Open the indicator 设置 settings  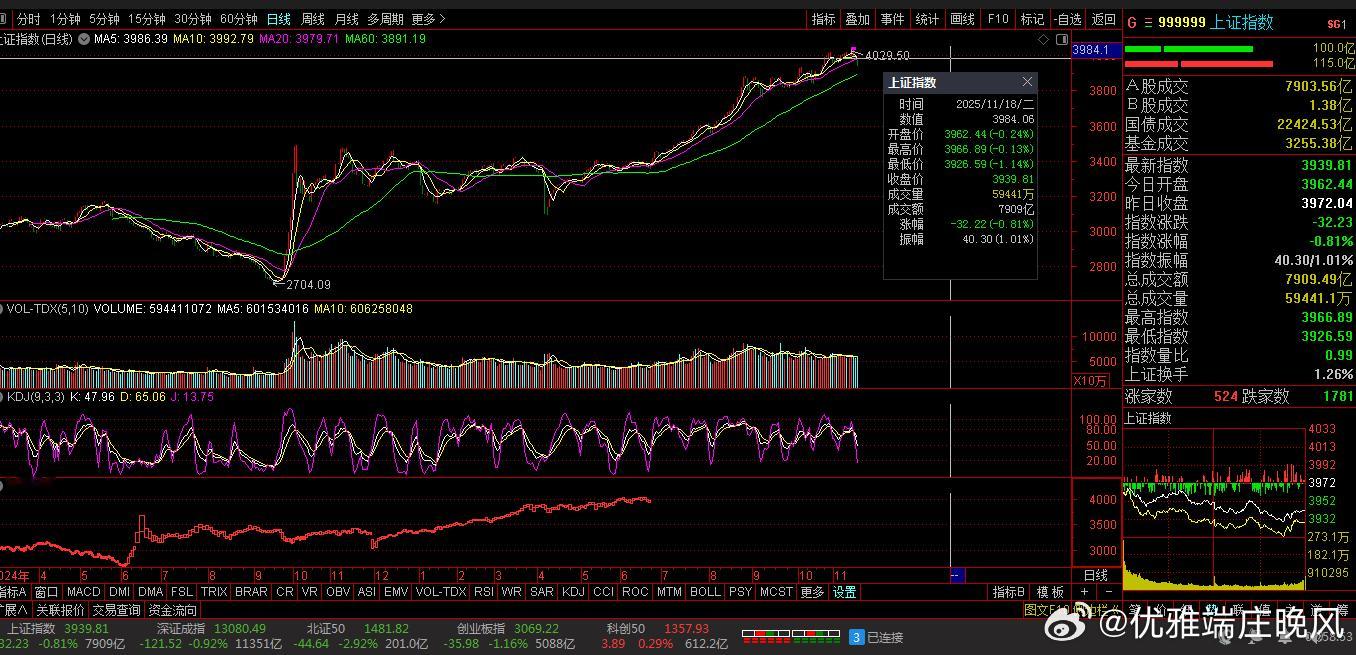click(845, 592)
